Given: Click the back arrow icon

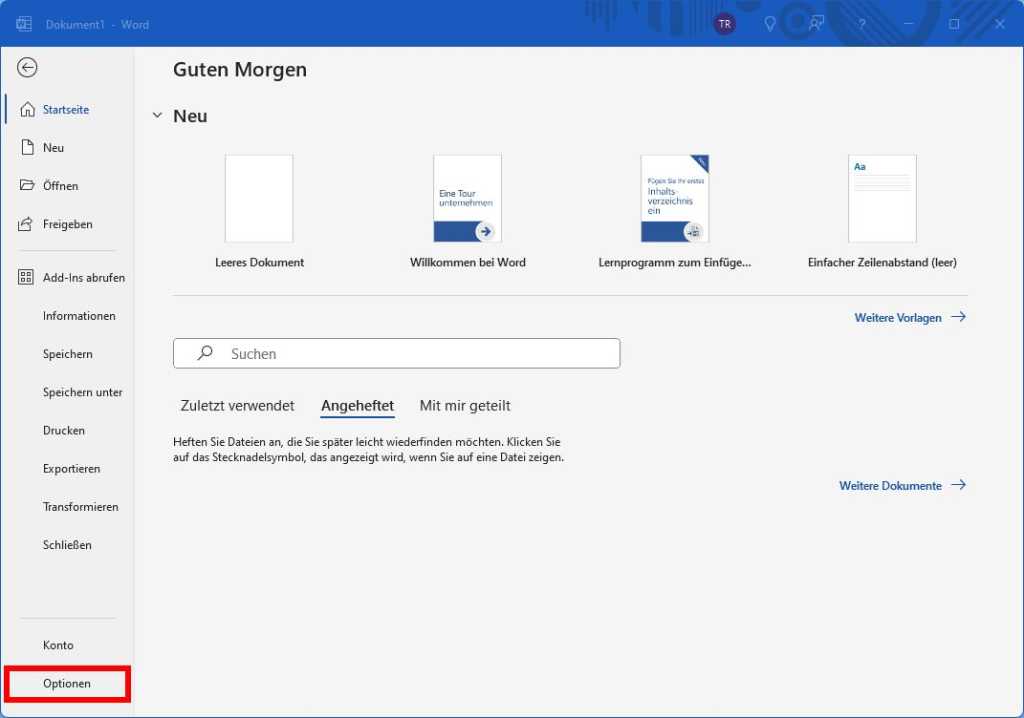Looking at the screenshot, I should tap(27, 67).
